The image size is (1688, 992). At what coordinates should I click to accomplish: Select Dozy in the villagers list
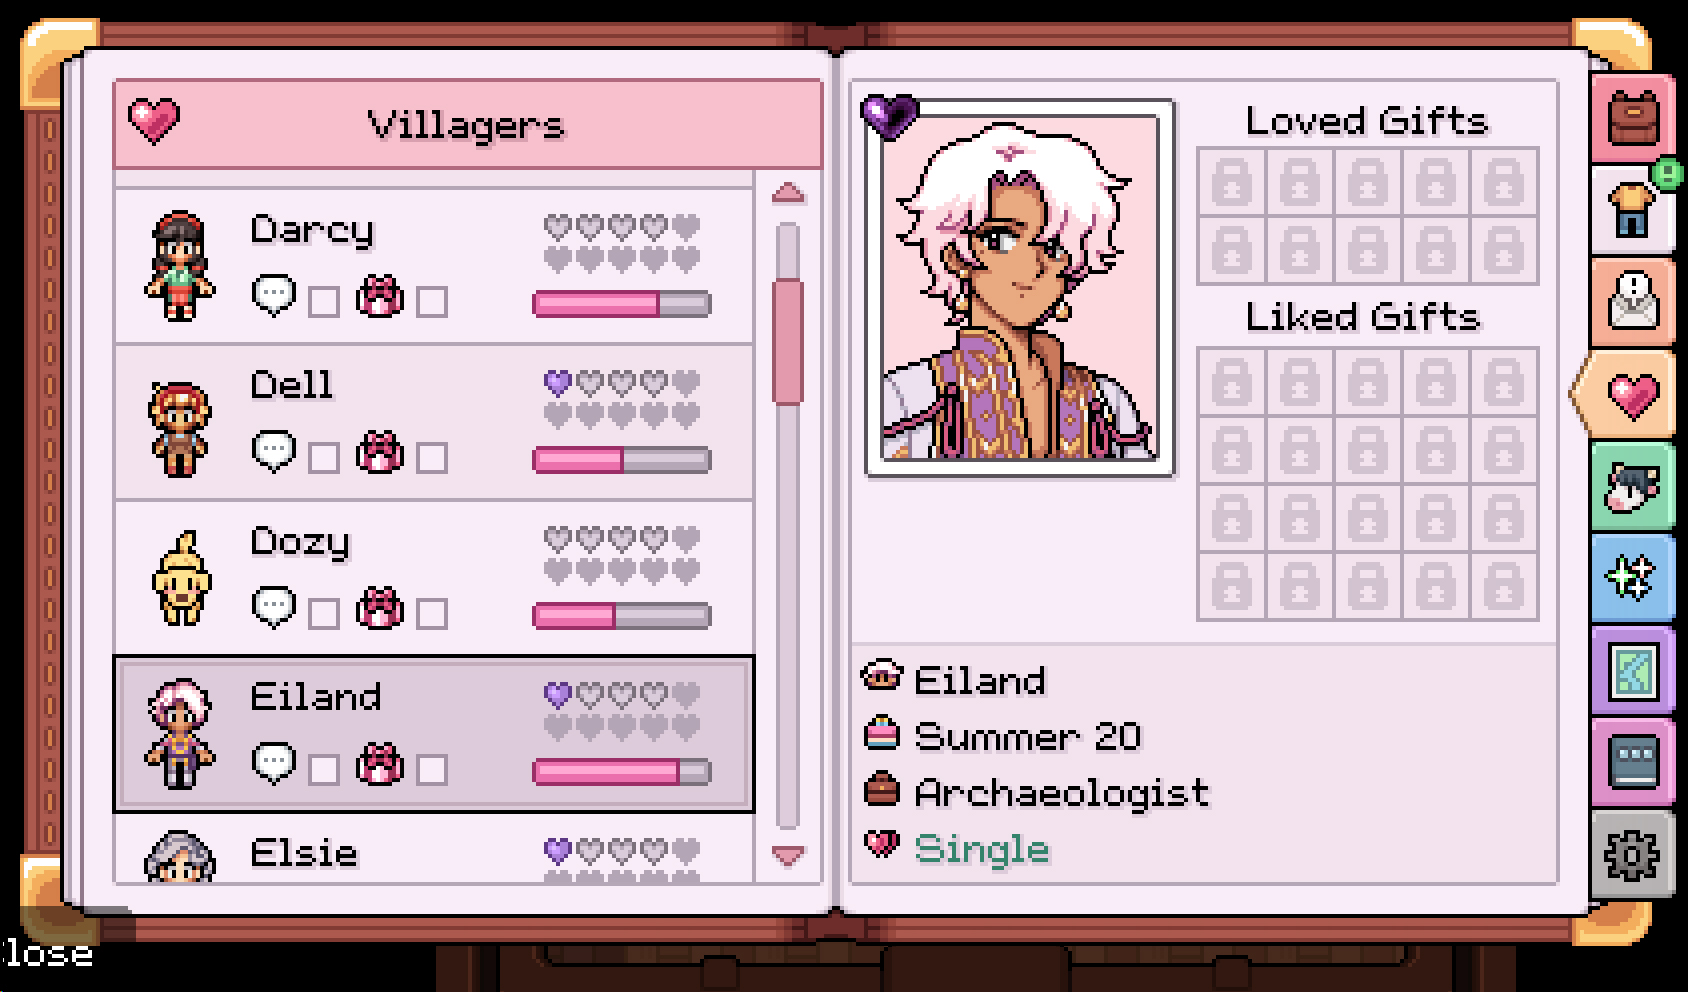[434, 578]
